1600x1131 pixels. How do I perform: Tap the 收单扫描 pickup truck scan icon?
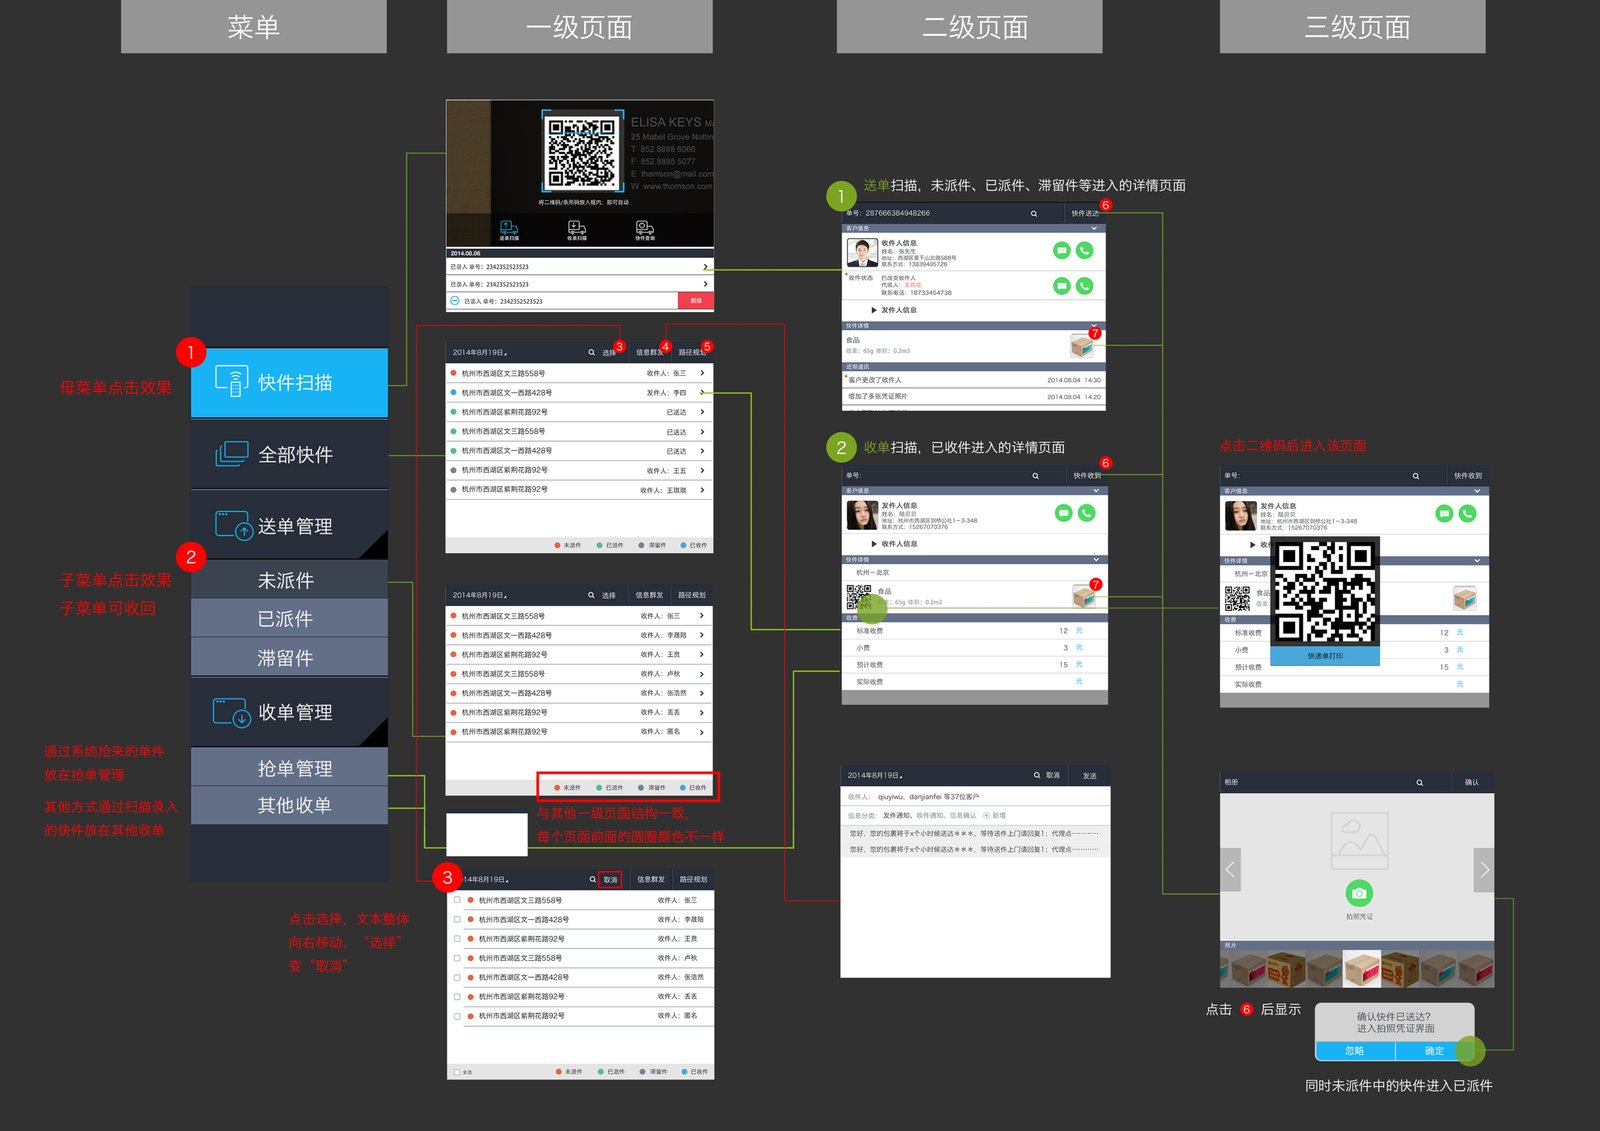pyautogui.click(x=577, y=230)
